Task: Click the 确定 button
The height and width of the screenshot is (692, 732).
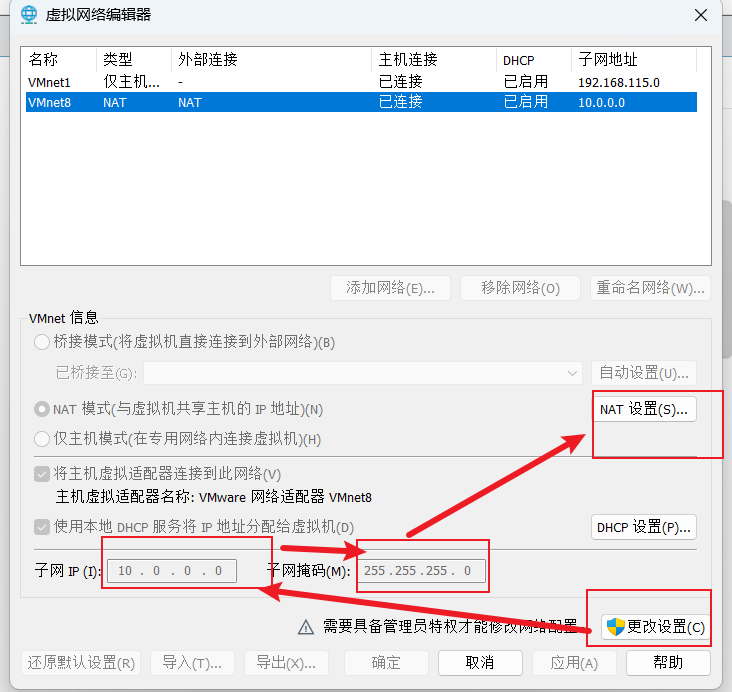Action: coord(386,663)
